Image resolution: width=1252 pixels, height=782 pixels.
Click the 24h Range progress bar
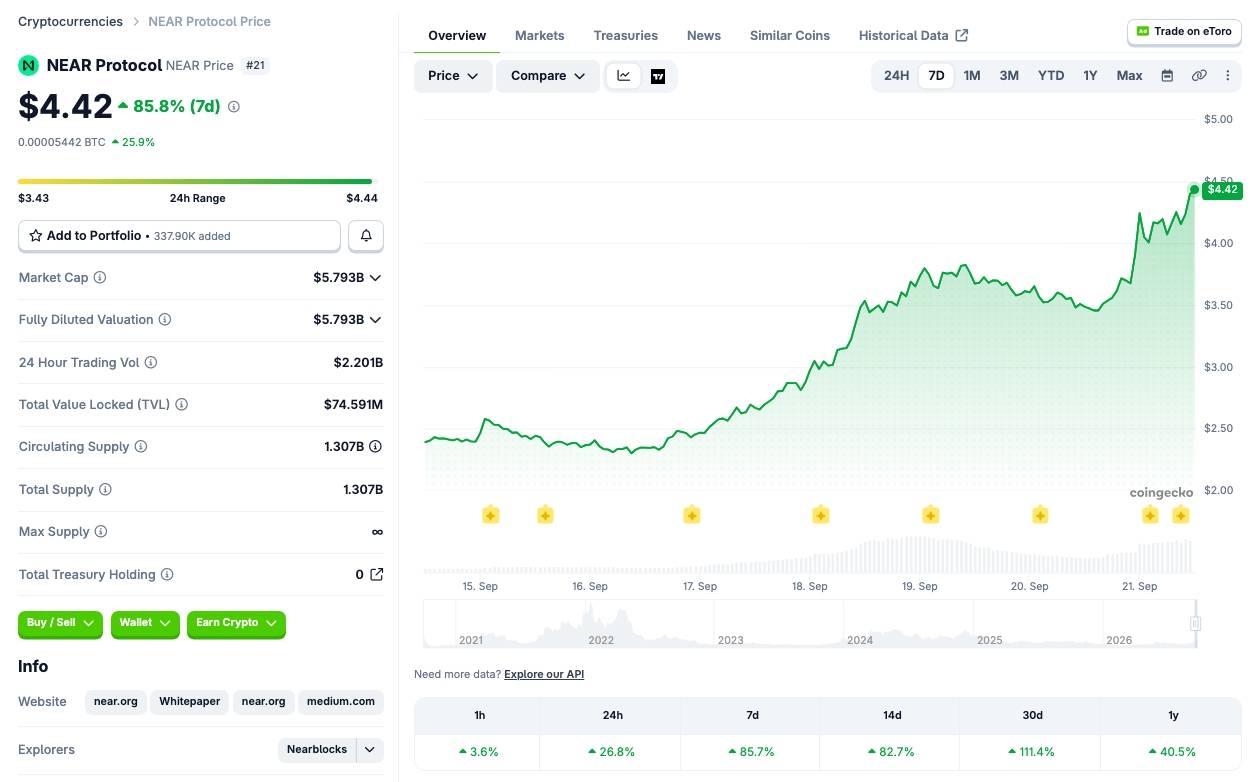click(195, 181)
